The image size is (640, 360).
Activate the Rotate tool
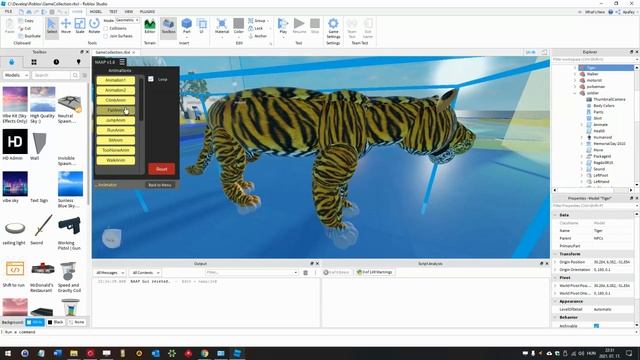[94, 27]
